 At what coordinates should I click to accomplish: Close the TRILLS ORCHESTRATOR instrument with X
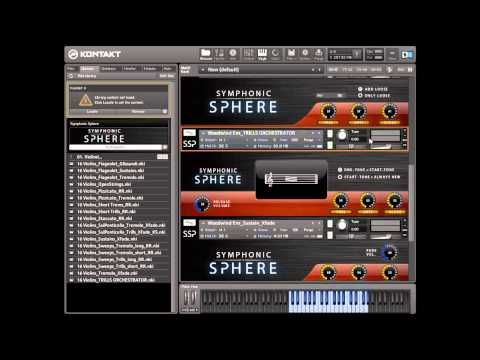pyautogui.click(x=405, y=131)
